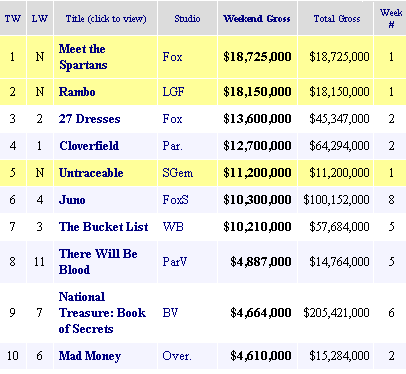Open the LGF studio link

click(173, 92)
